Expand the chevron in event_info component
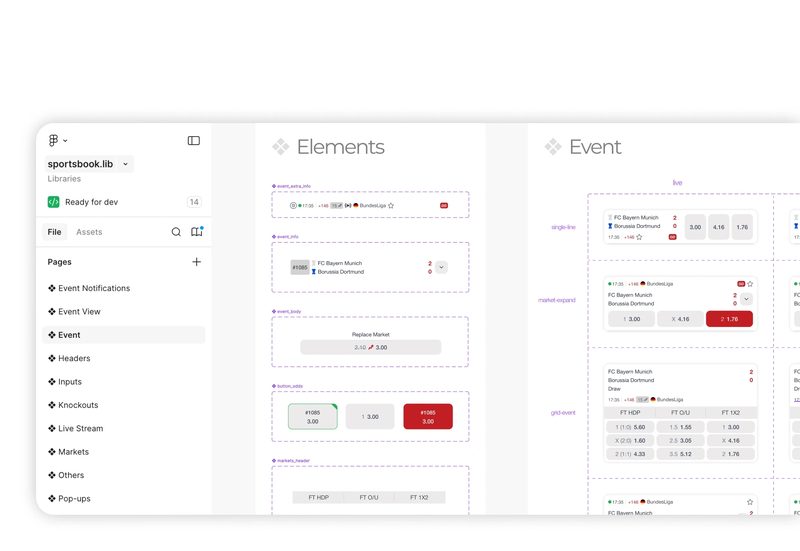The image size is (800, 551). click(441, 267)
